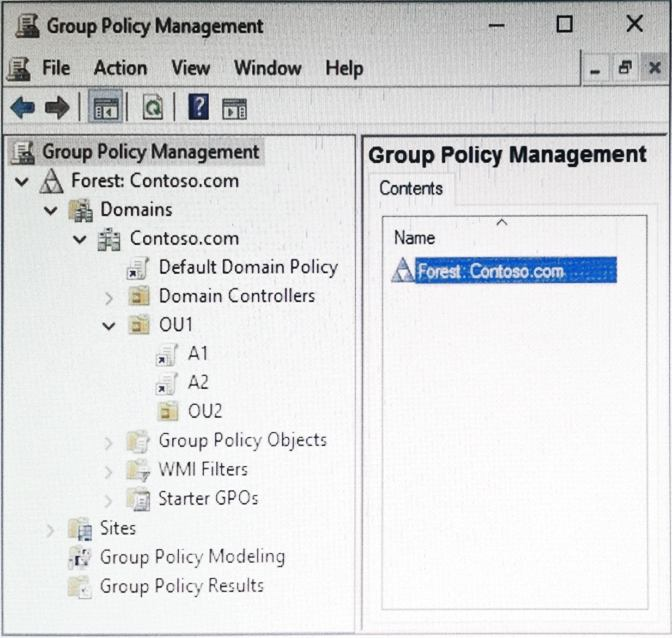Expand the Group Policy Objects node
Screen dimensions: 672x638
click(109, 441)
